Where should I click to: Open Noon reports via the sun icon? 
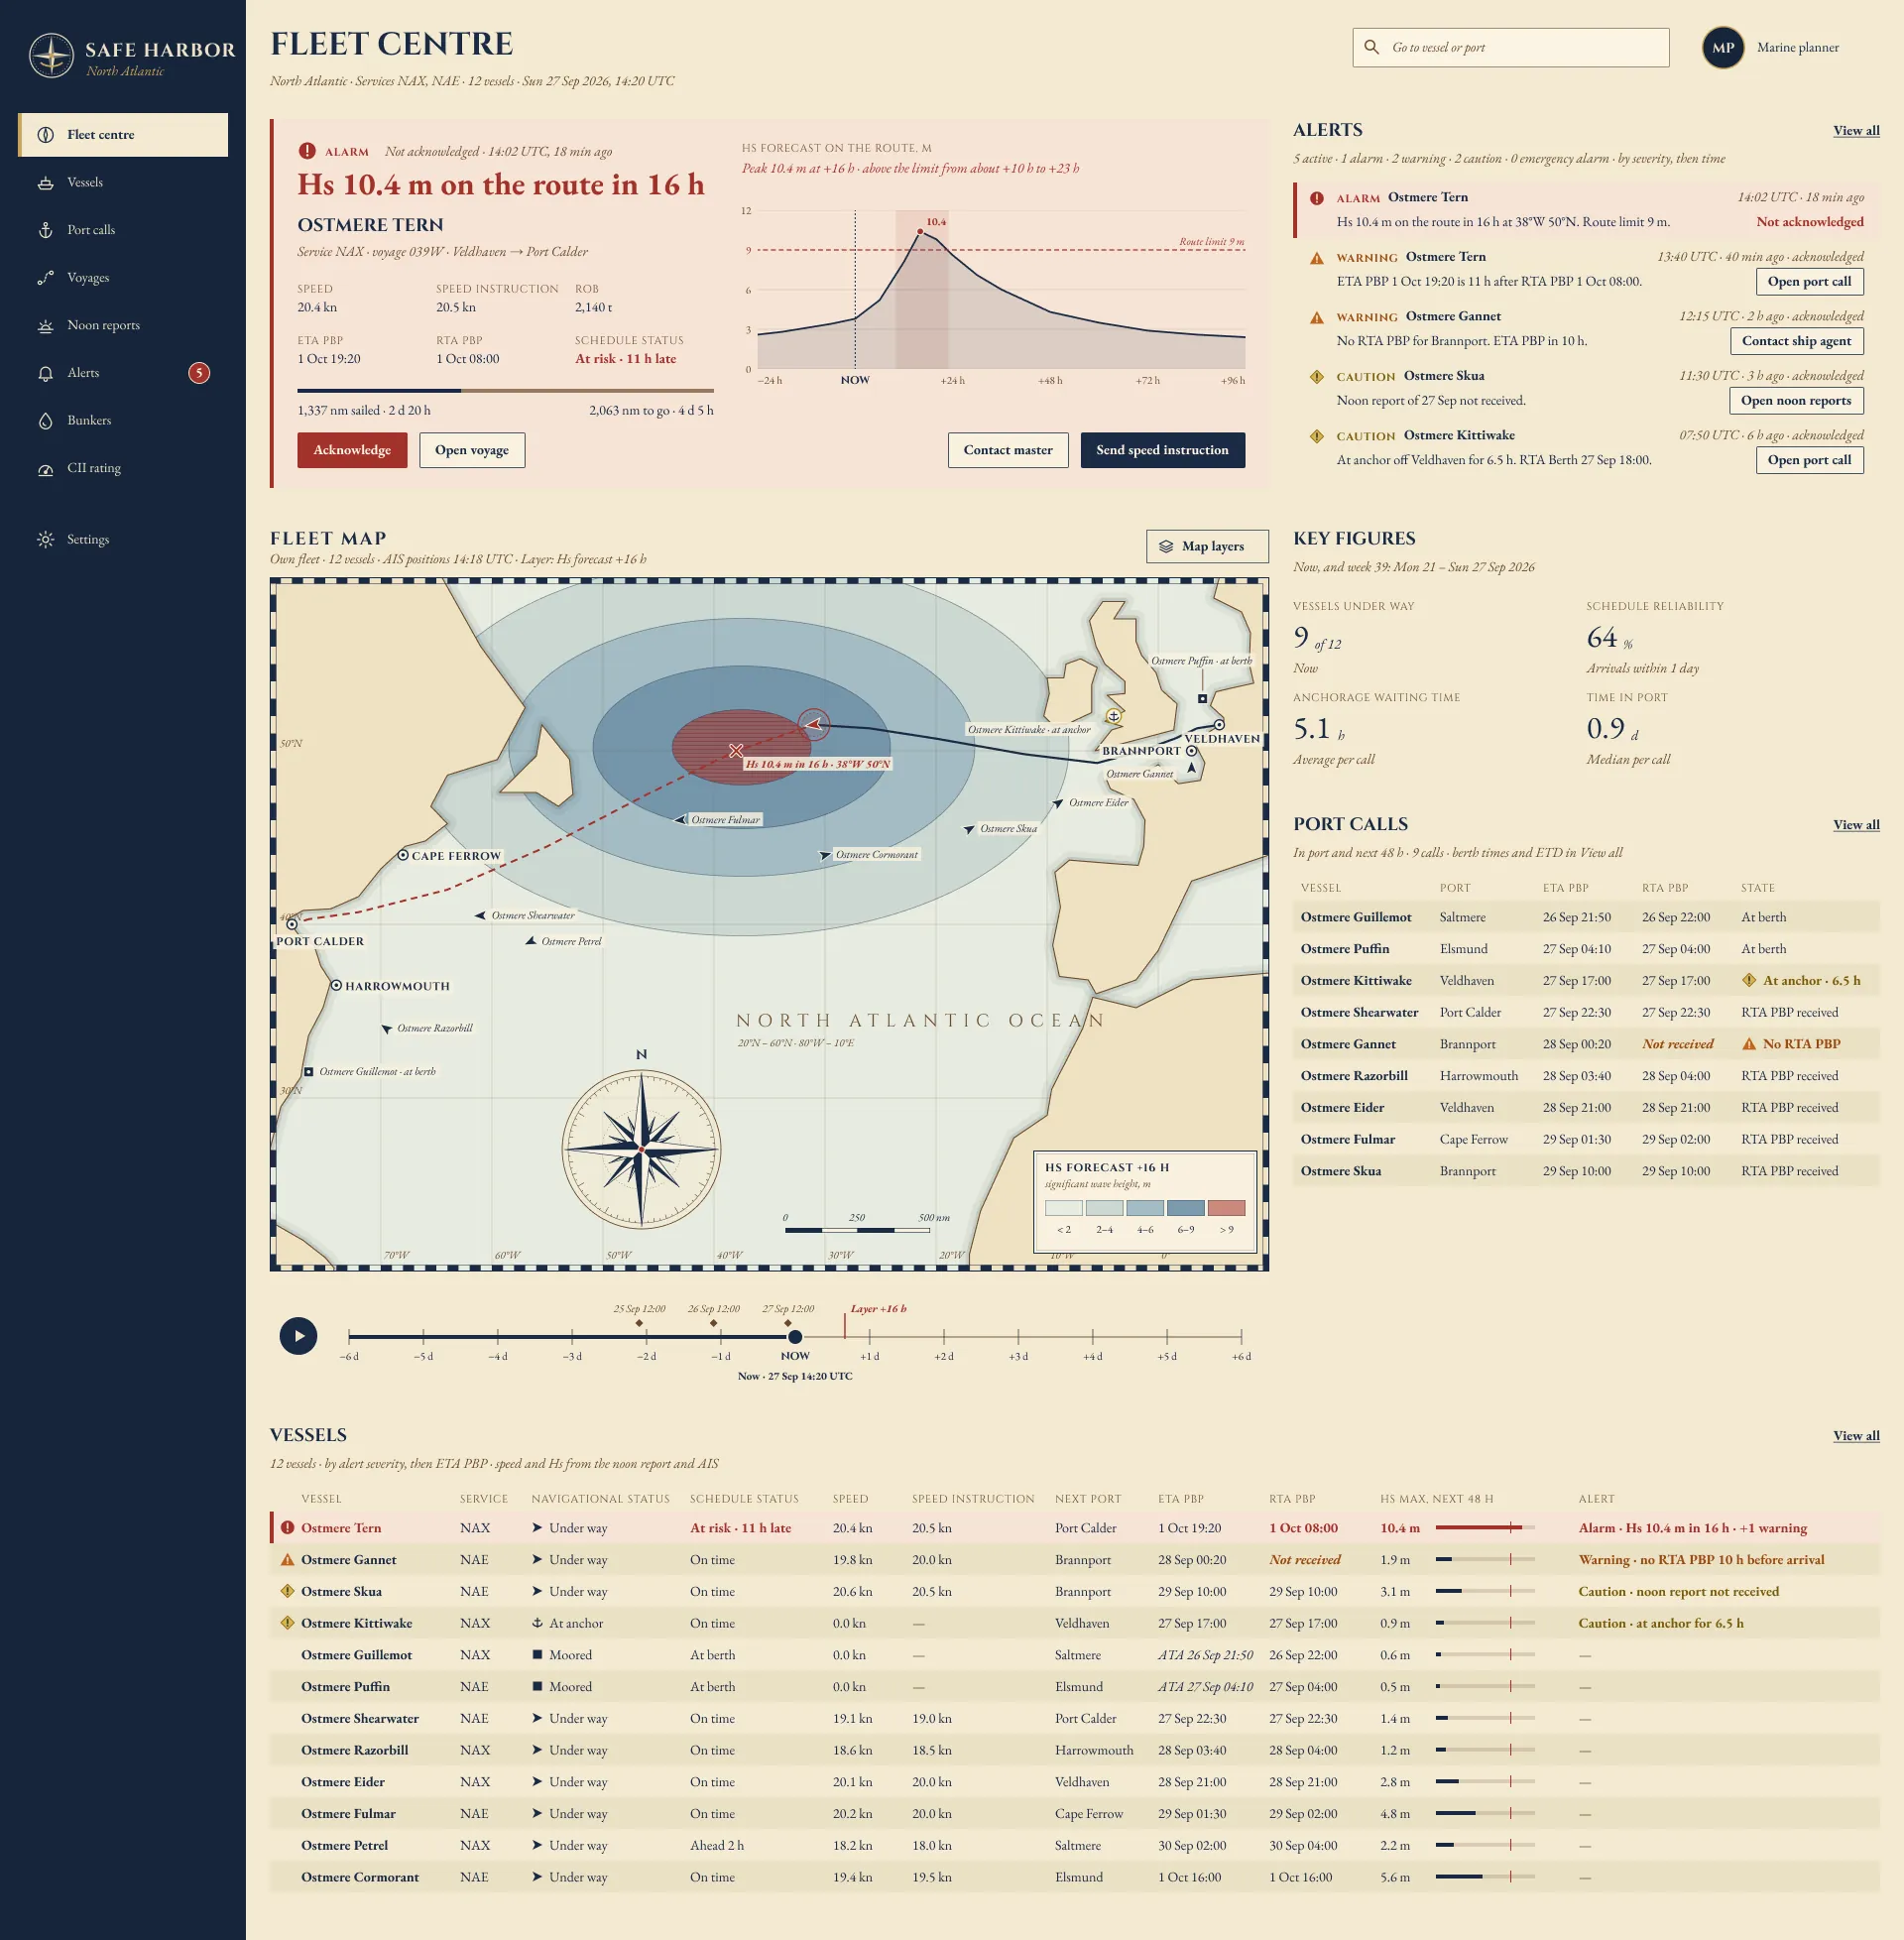point(45,326)
